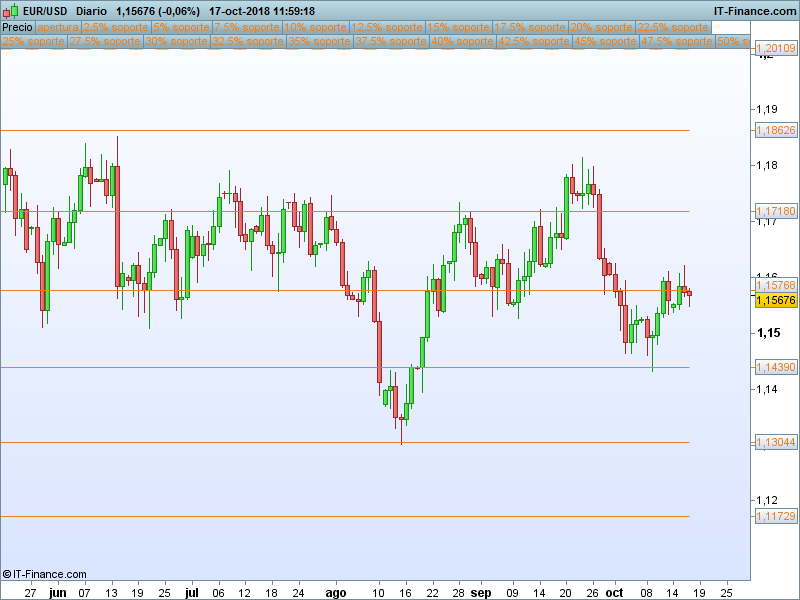Select the apertura legend label
The height and width of the screenshot is (600, 800).
[58, 27]
